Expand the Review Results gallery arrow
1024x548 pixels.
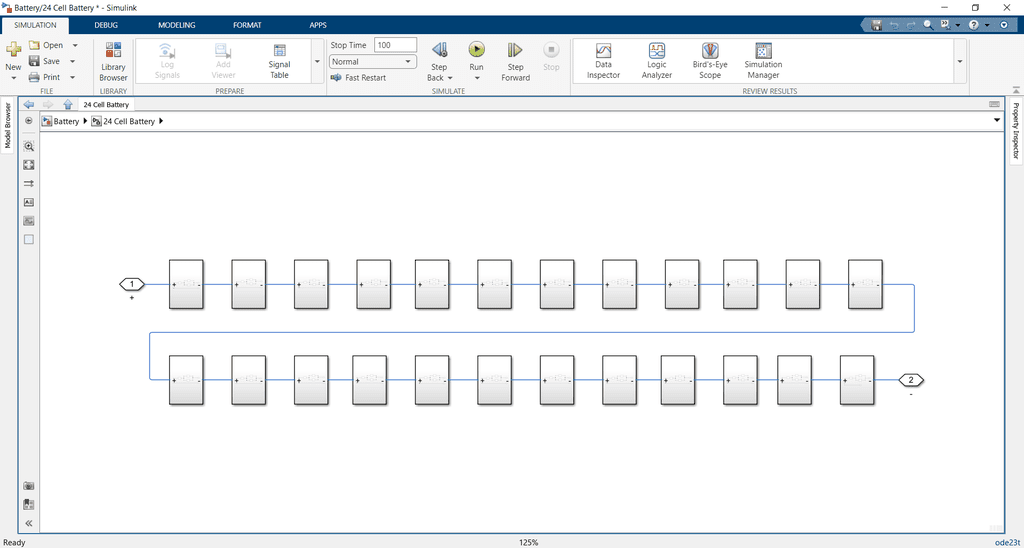[x=960, y=61]
